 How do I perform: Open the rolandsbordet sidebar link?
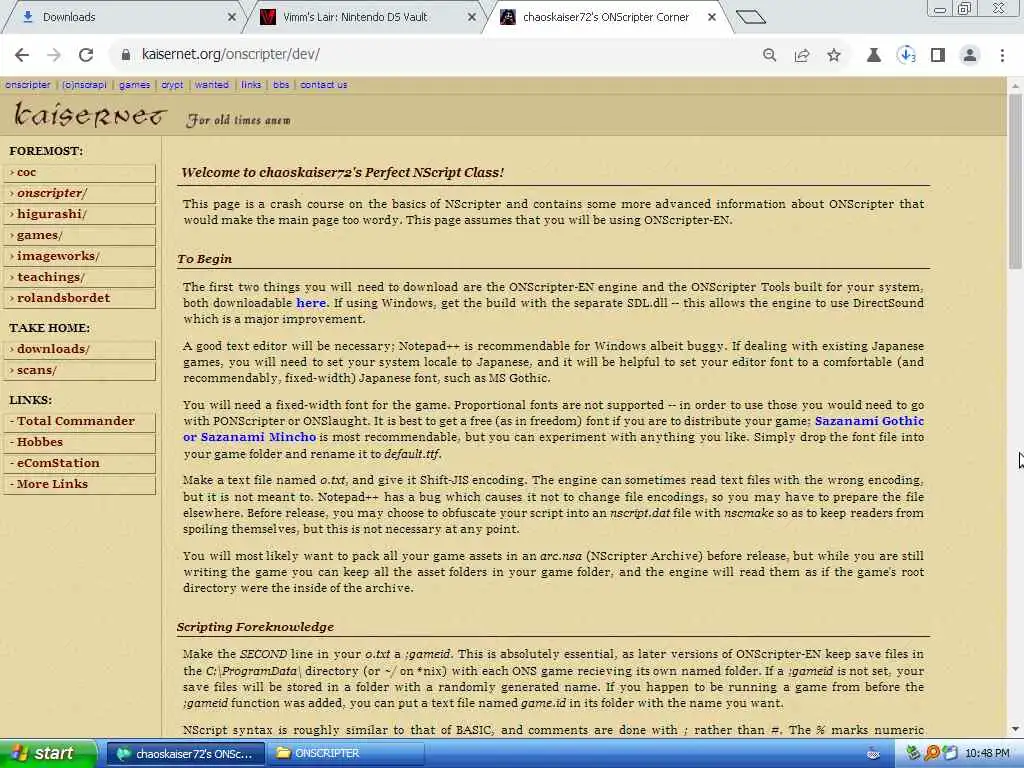tap(80, 298)
